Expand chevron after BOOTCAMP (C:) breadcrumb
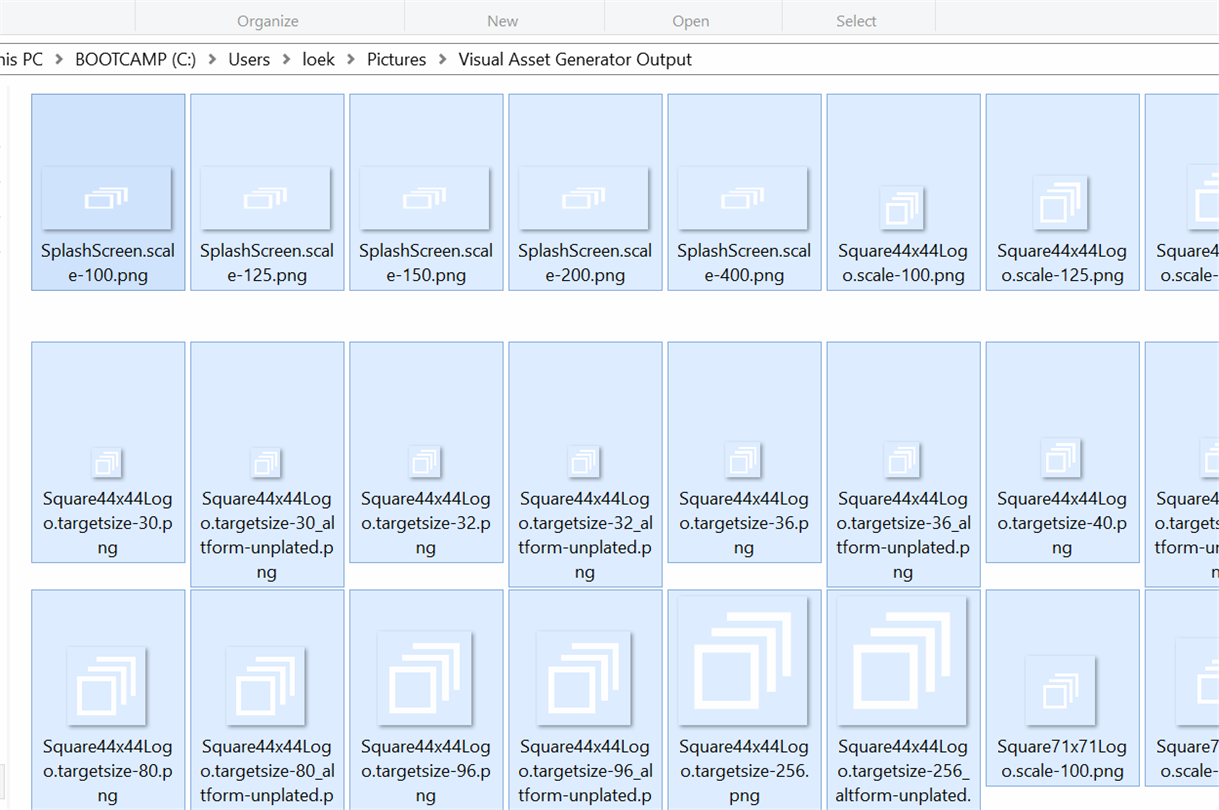The width and height of the screenshot is (1219, 810). pos(212,60)
